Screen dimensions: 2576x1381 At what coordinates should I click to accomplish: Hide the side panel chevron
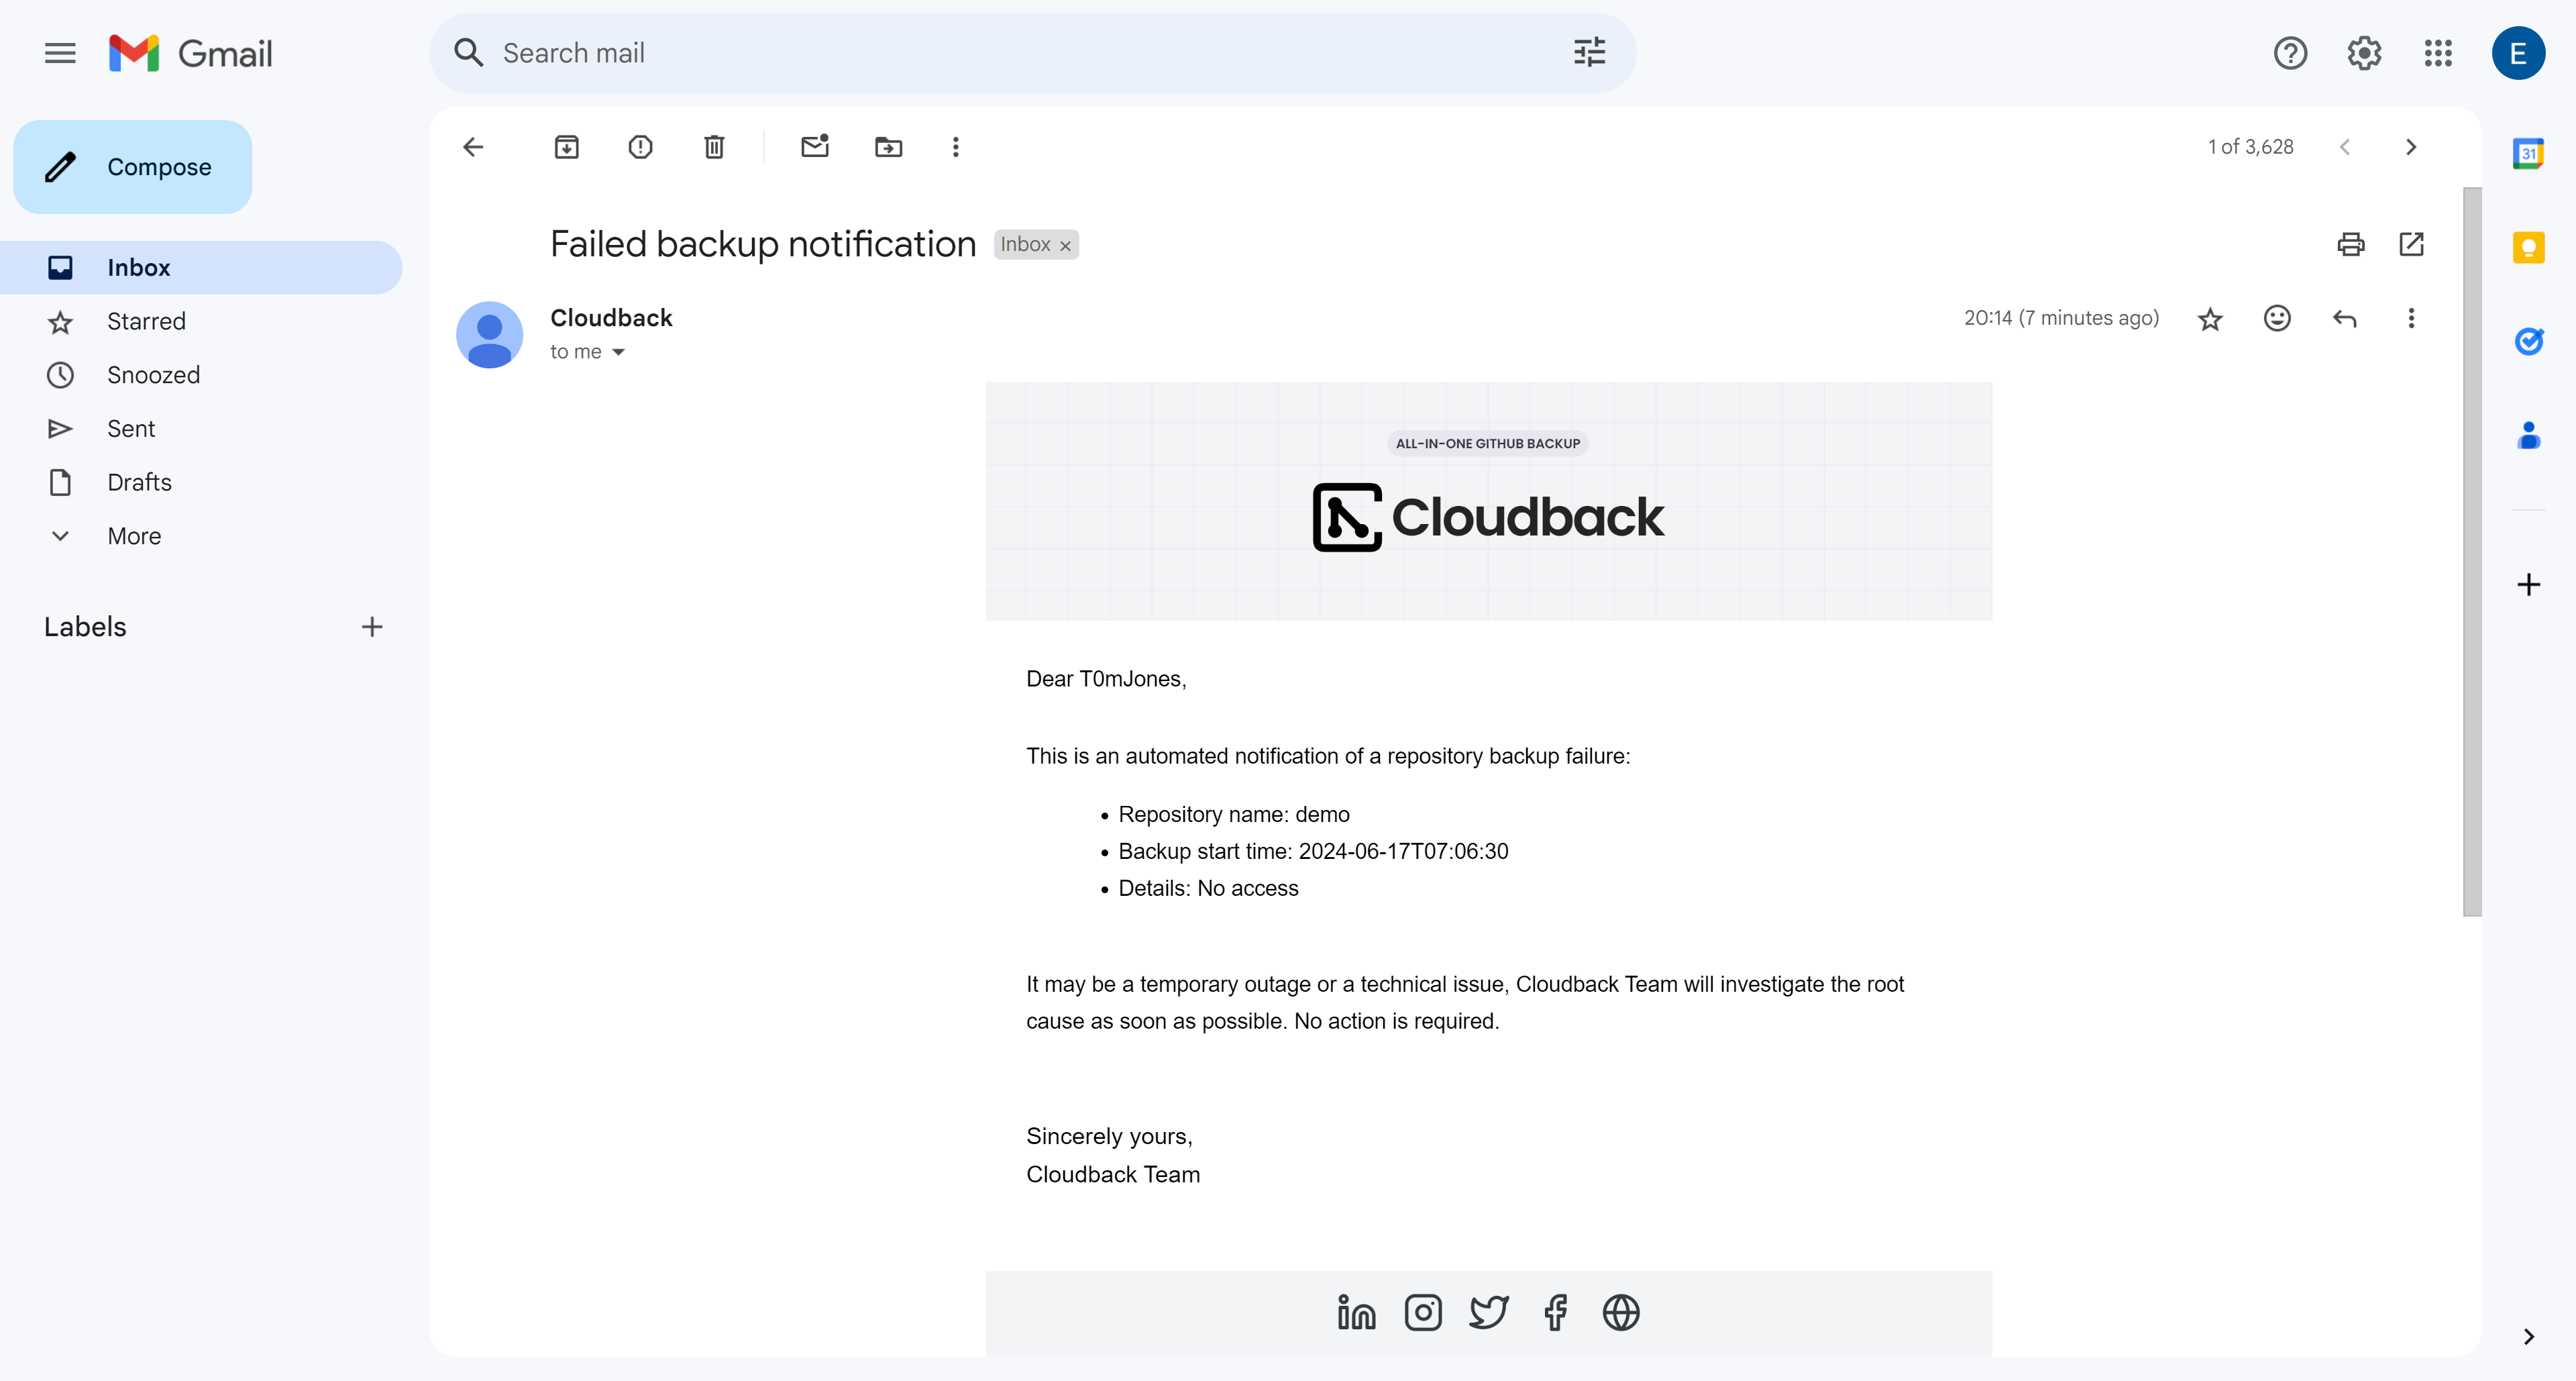point(2528,1337)
